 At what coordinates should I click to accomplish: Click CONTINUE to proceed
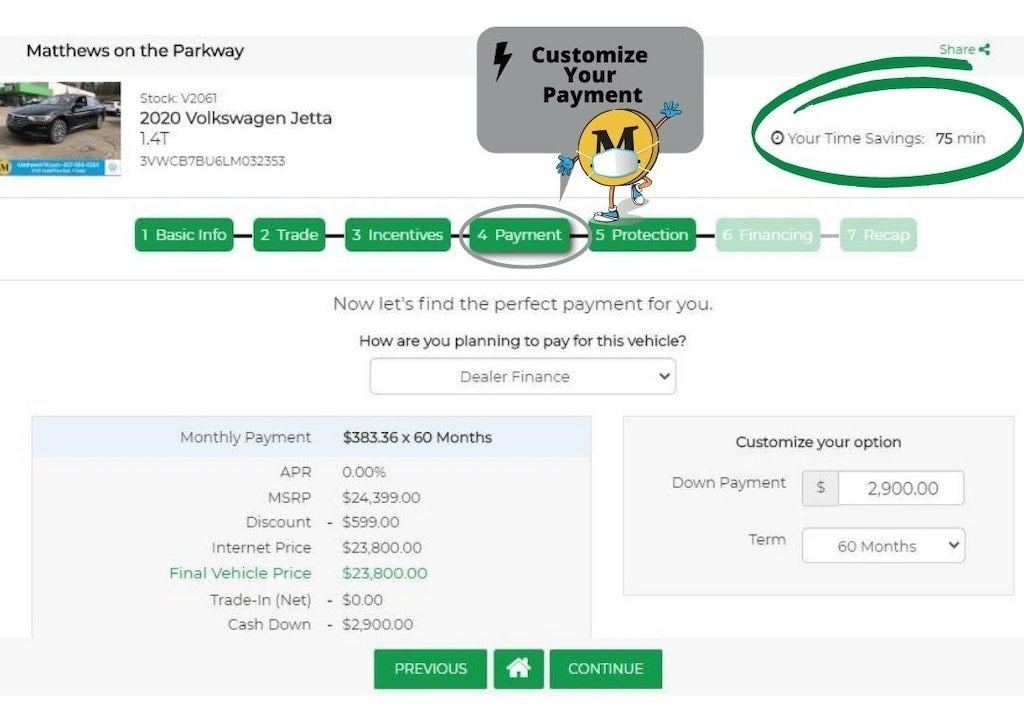(605, 669)
